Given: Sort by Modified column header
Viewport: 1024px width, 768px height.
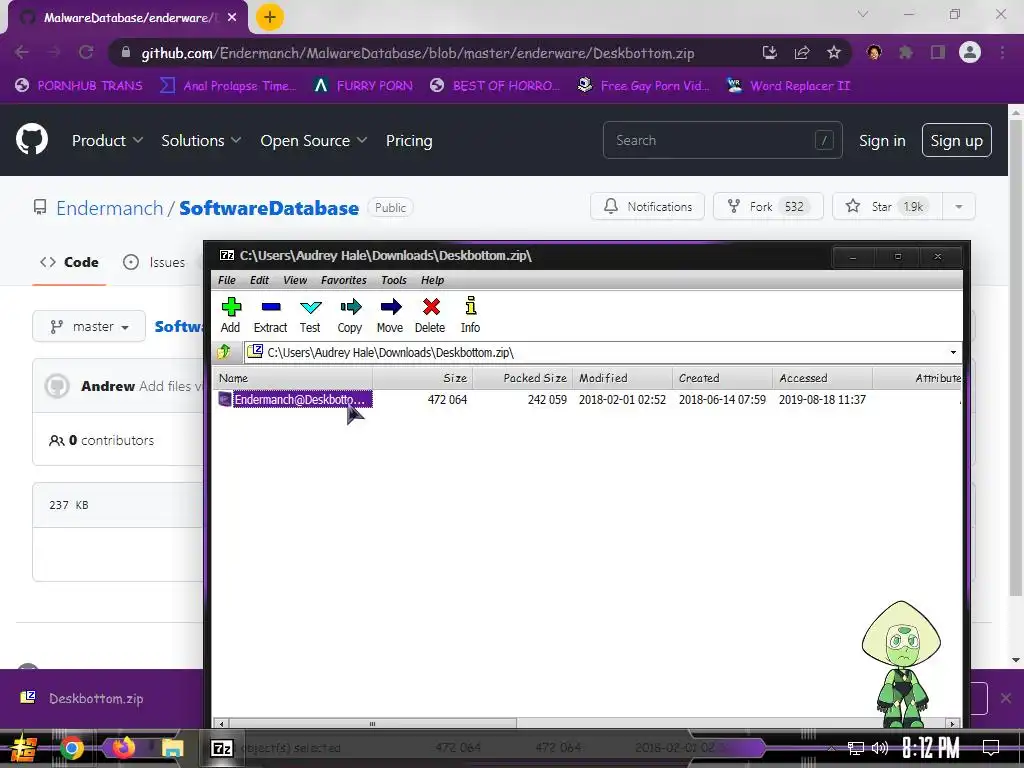Looking at the screenshot, I should click(x=622, y=378).
